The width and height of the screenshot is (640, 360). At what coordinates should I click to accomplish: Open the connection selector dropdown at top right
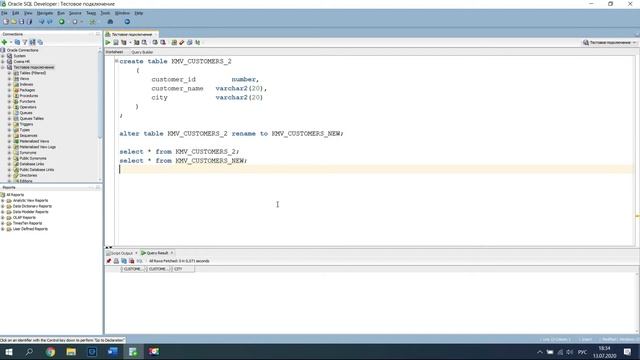pyautogui.click(x=609, y=42)
